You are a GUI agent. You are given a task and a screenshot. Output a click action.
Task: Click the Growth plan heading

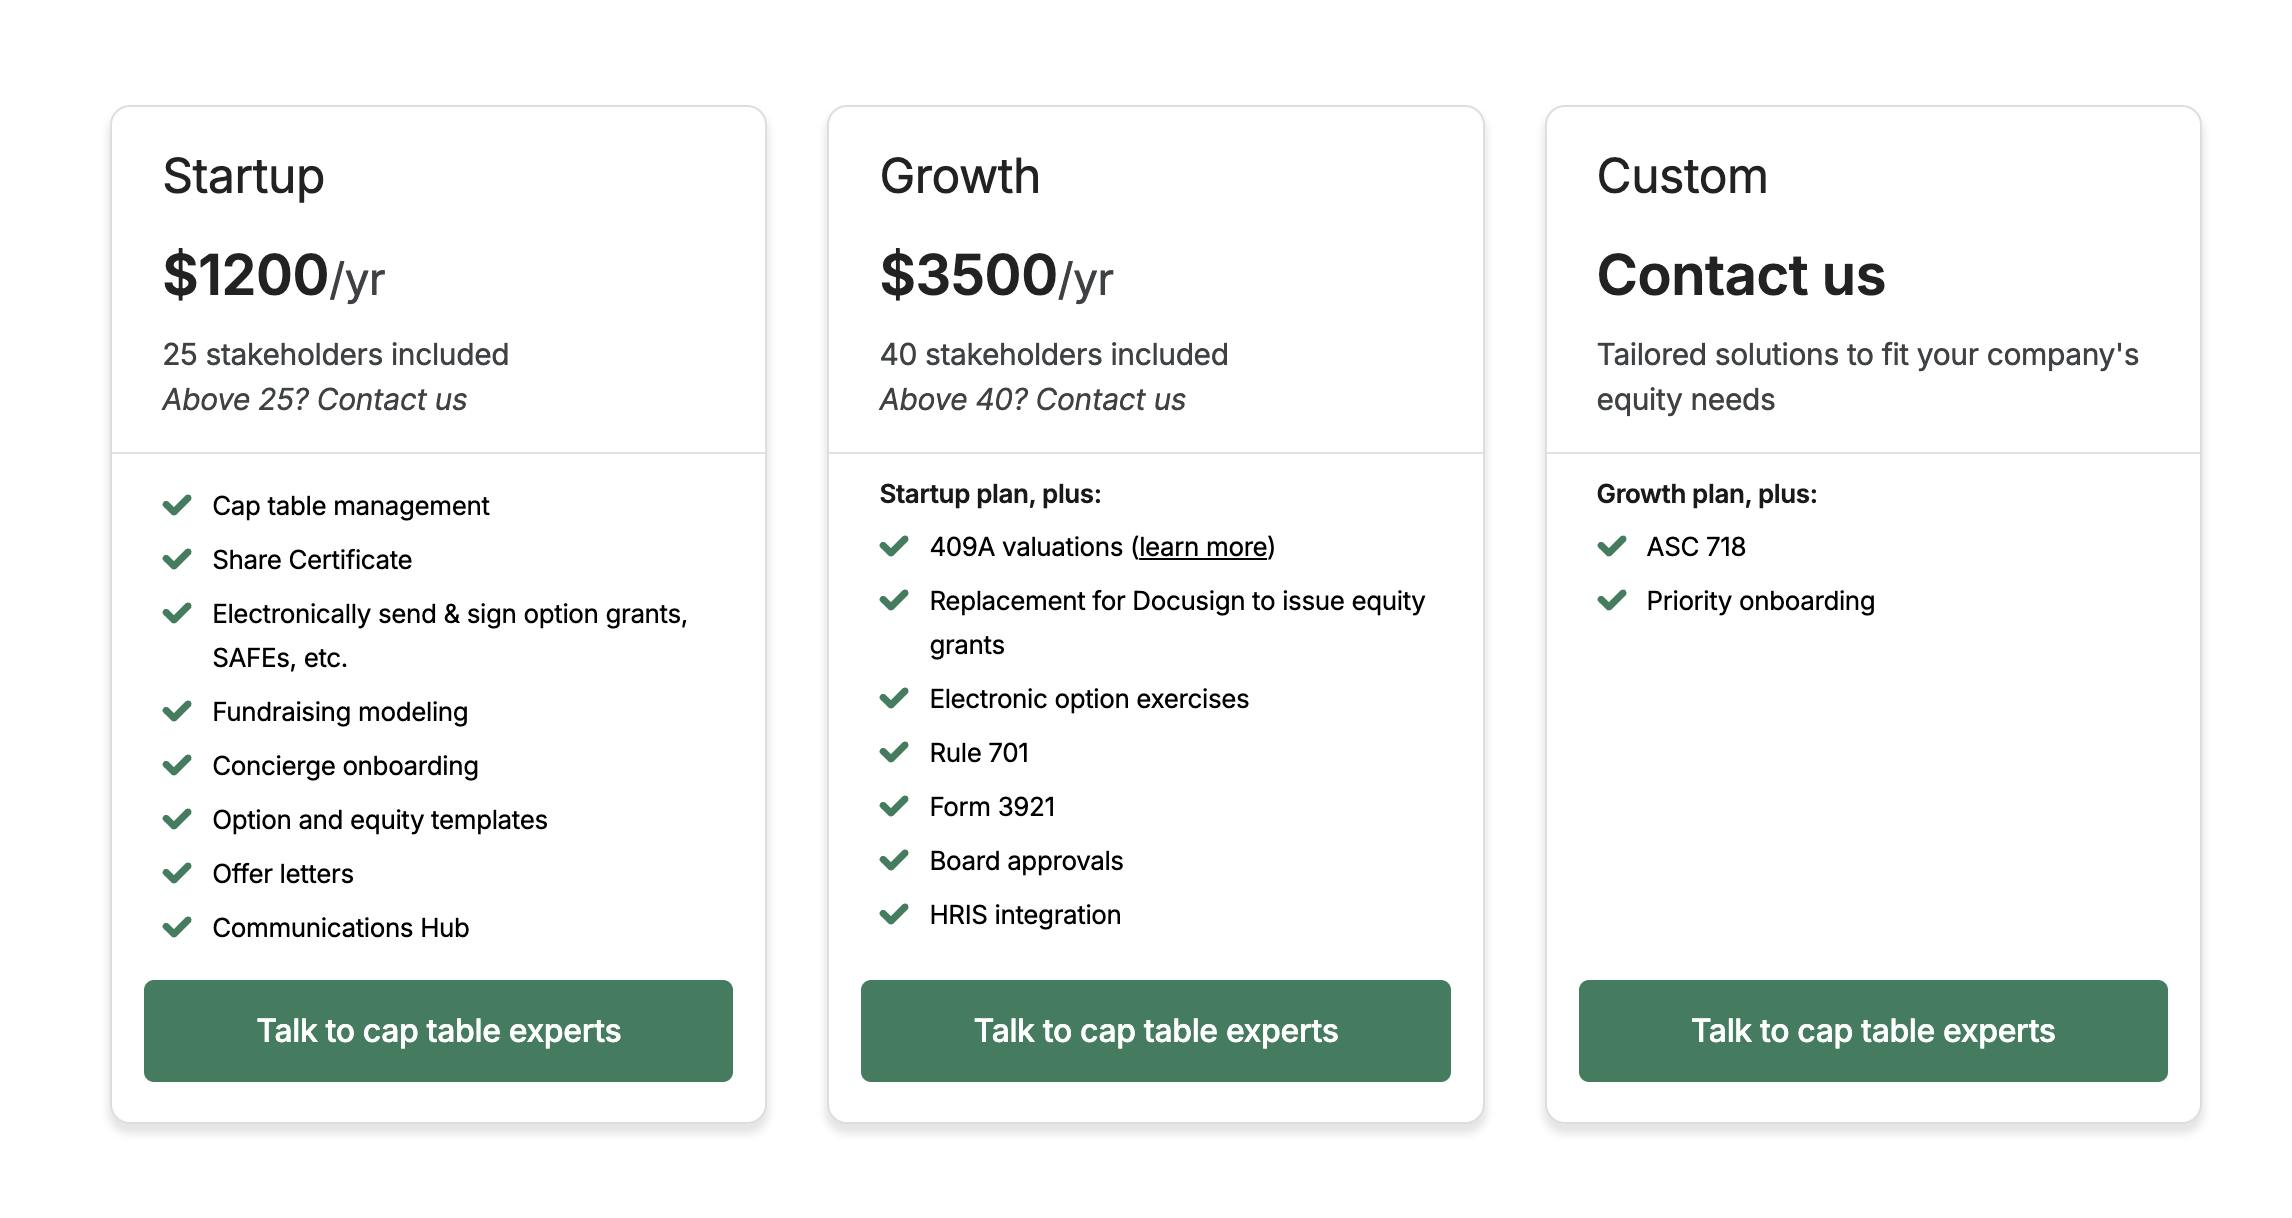click(959, 176)
